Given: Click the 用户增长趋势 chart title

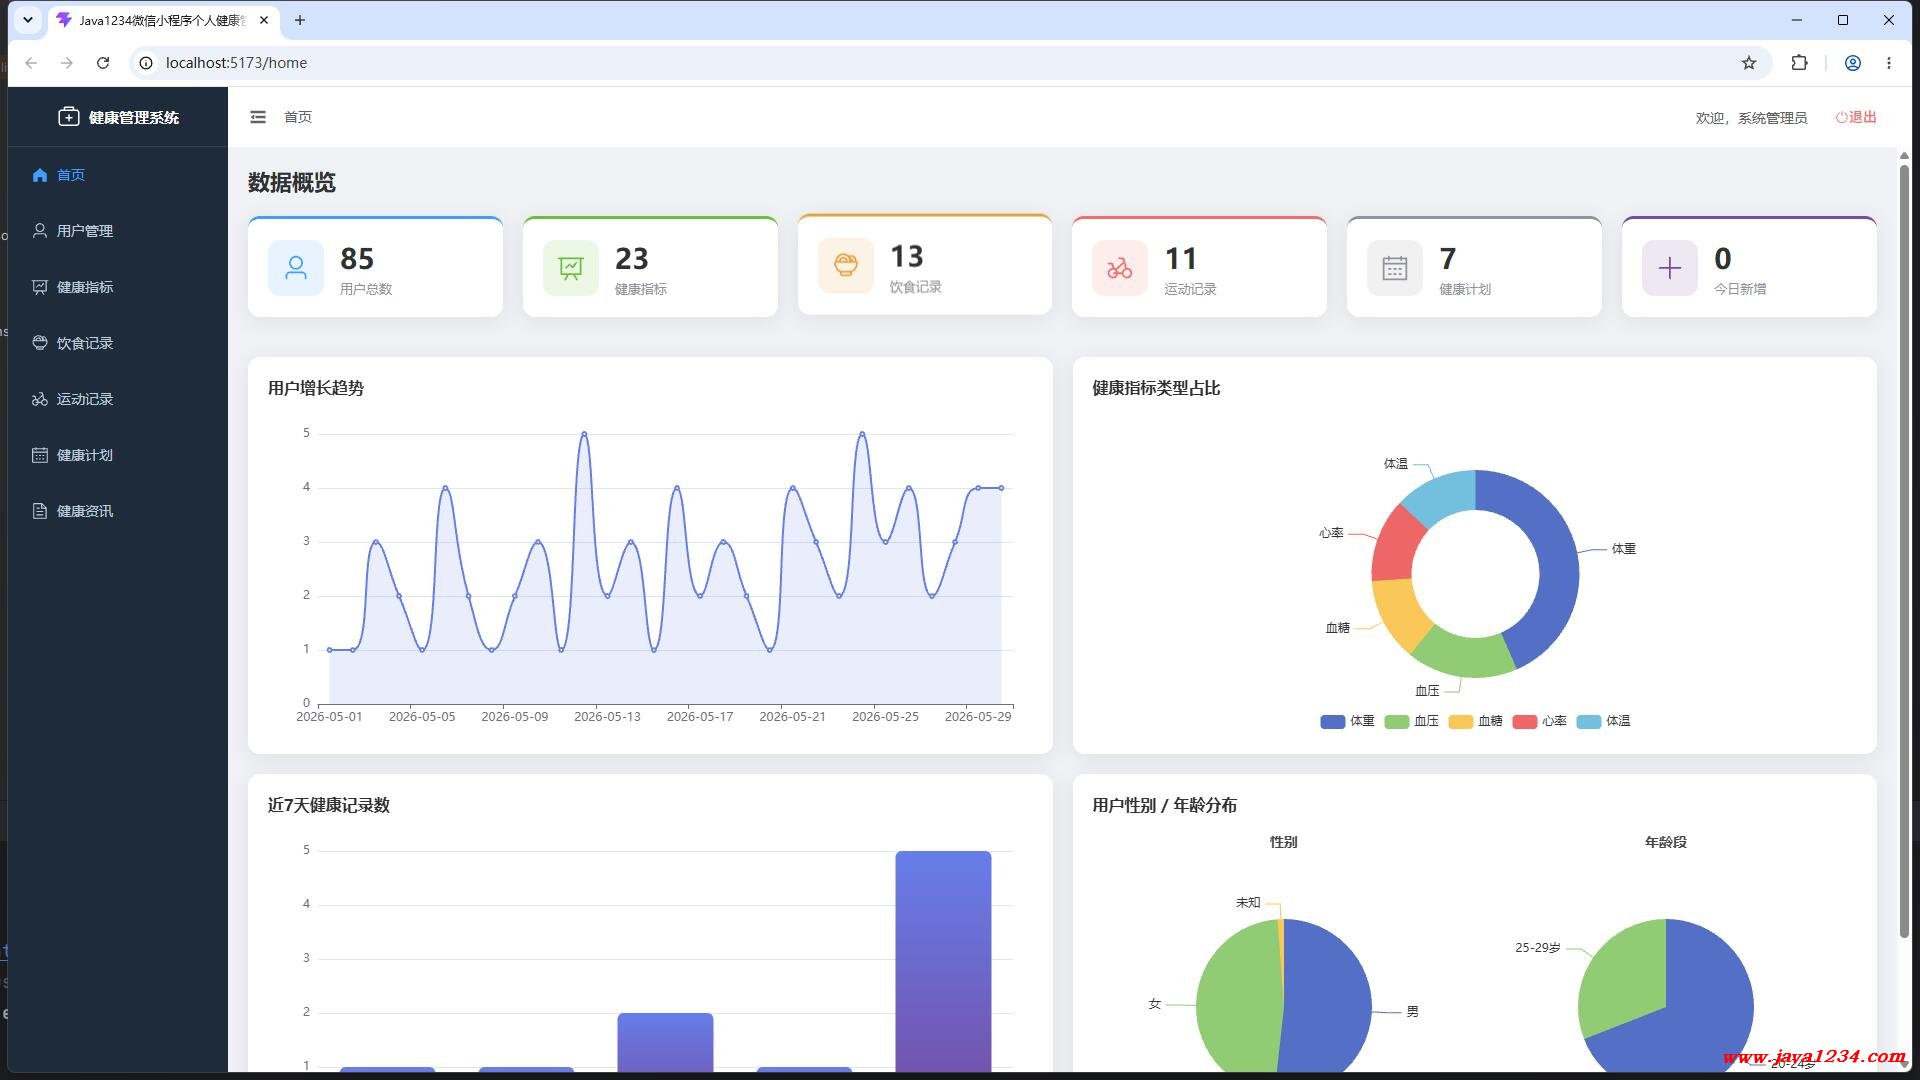Looking at the screenshot, I should tap(316, 388).
